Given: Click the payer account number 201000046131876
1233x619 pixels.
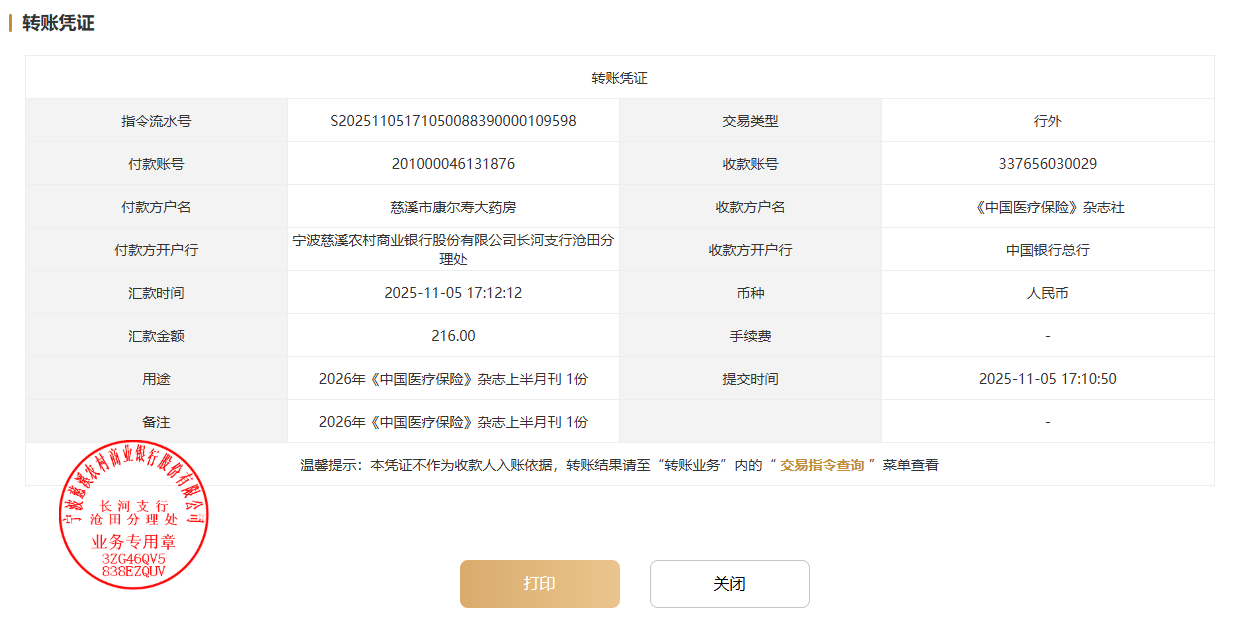Looking at the screenshot, I should point(453,164).
